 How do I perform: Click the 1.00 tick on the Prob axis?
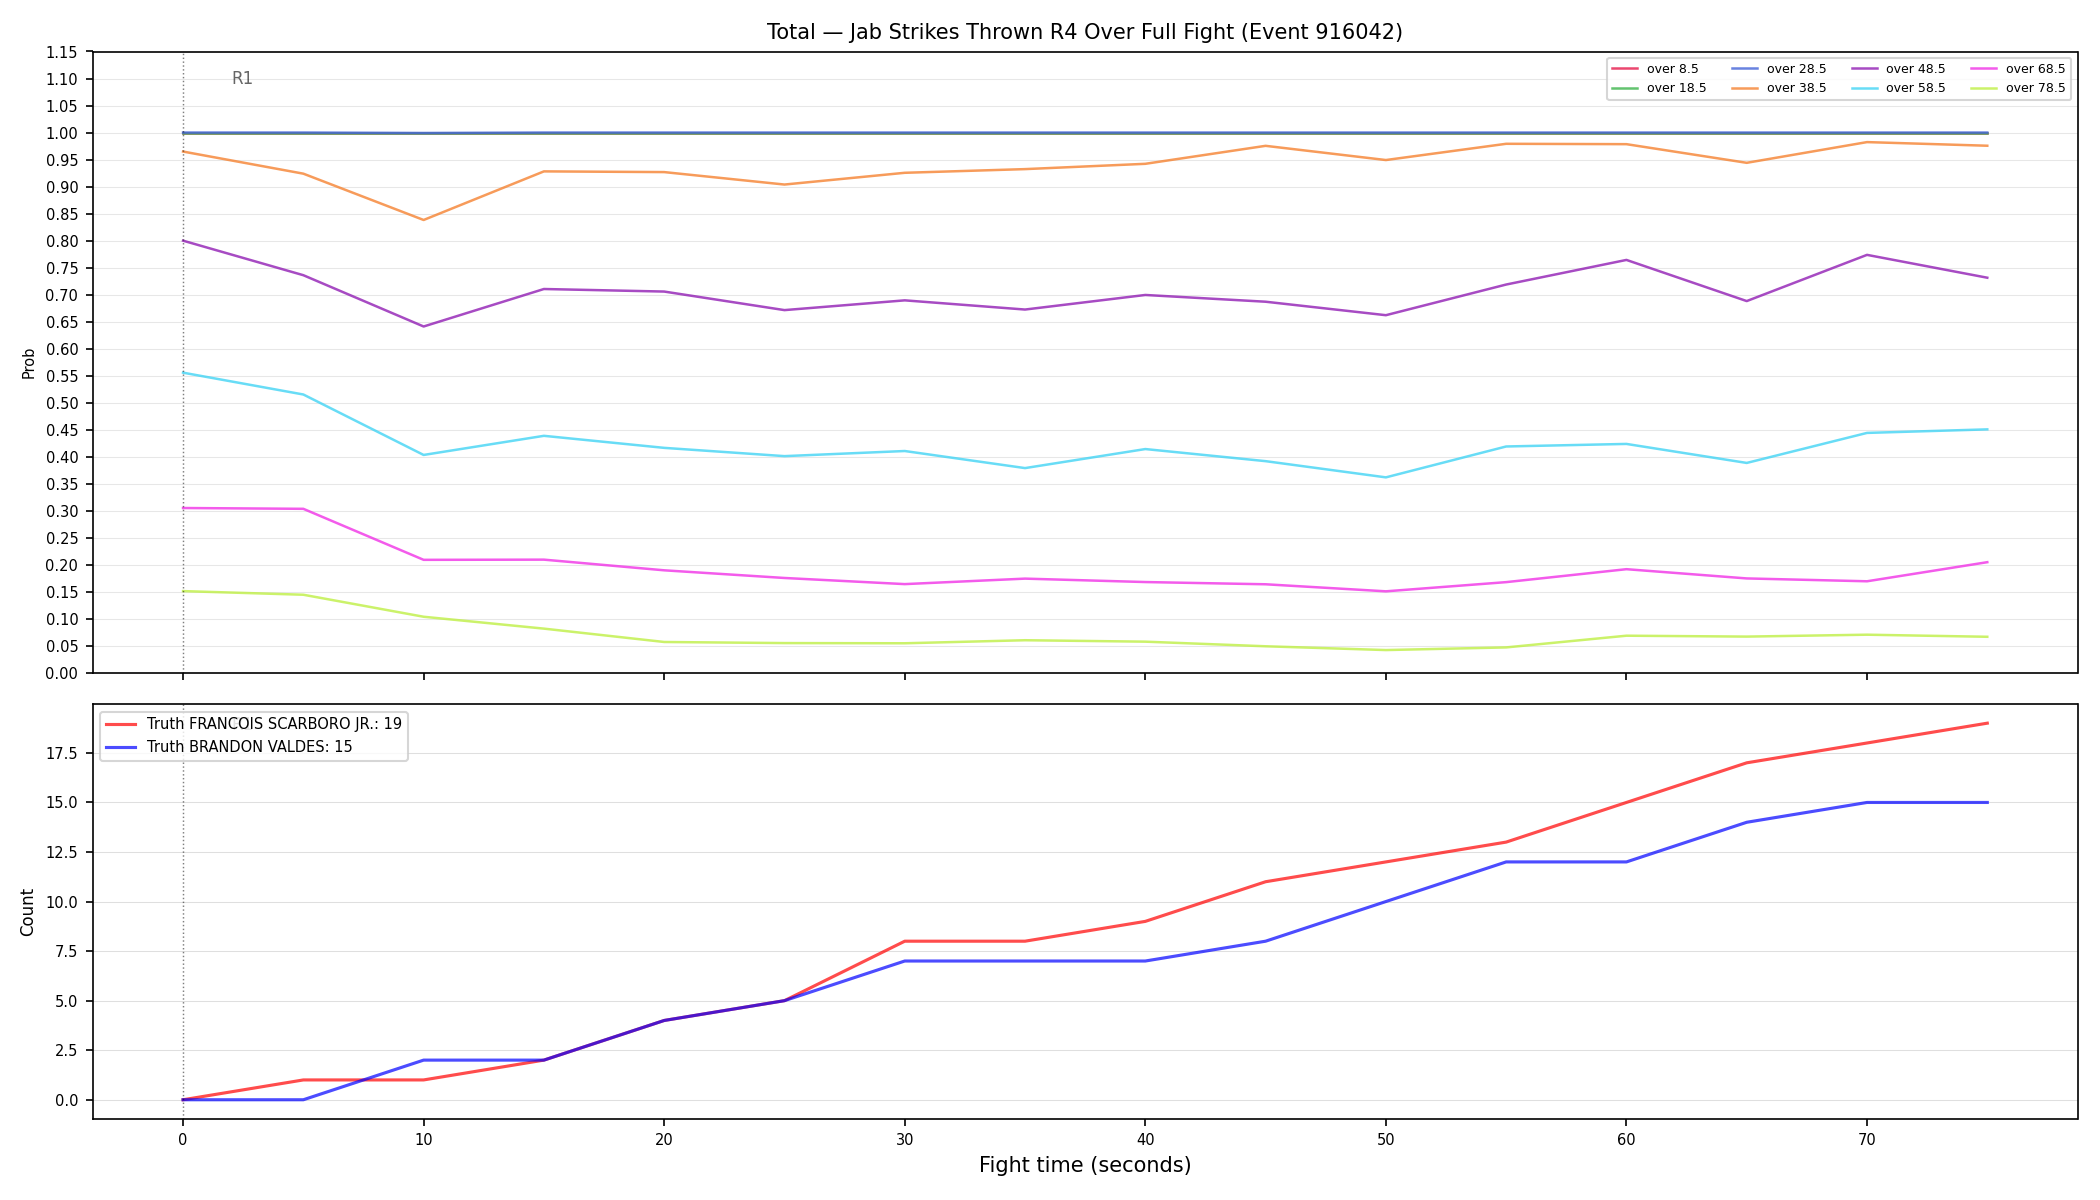click(62, 133)
